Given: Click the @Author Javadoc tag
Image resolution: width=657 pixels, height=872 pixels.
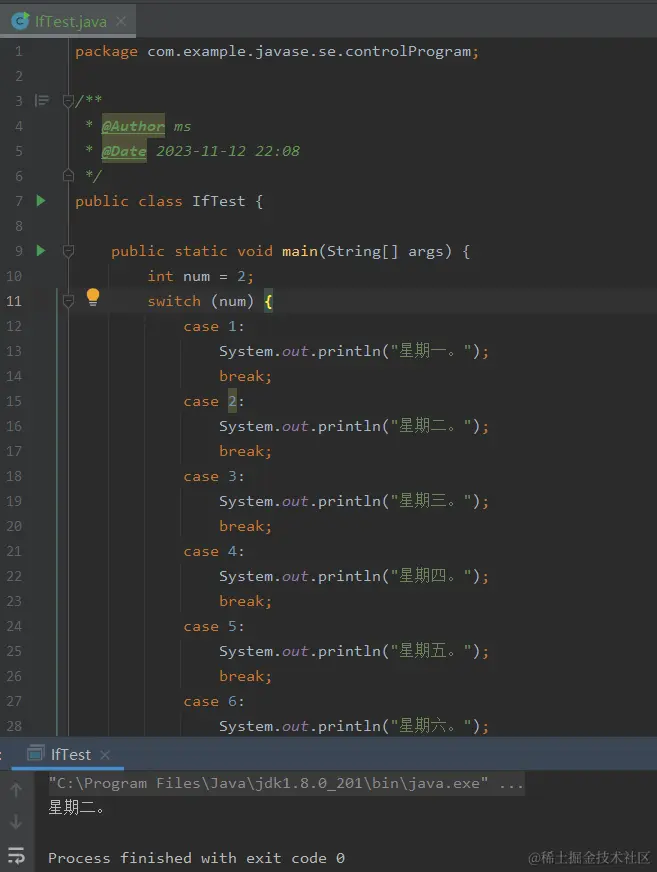Looking at the screenshot, I should click(133, 126).
